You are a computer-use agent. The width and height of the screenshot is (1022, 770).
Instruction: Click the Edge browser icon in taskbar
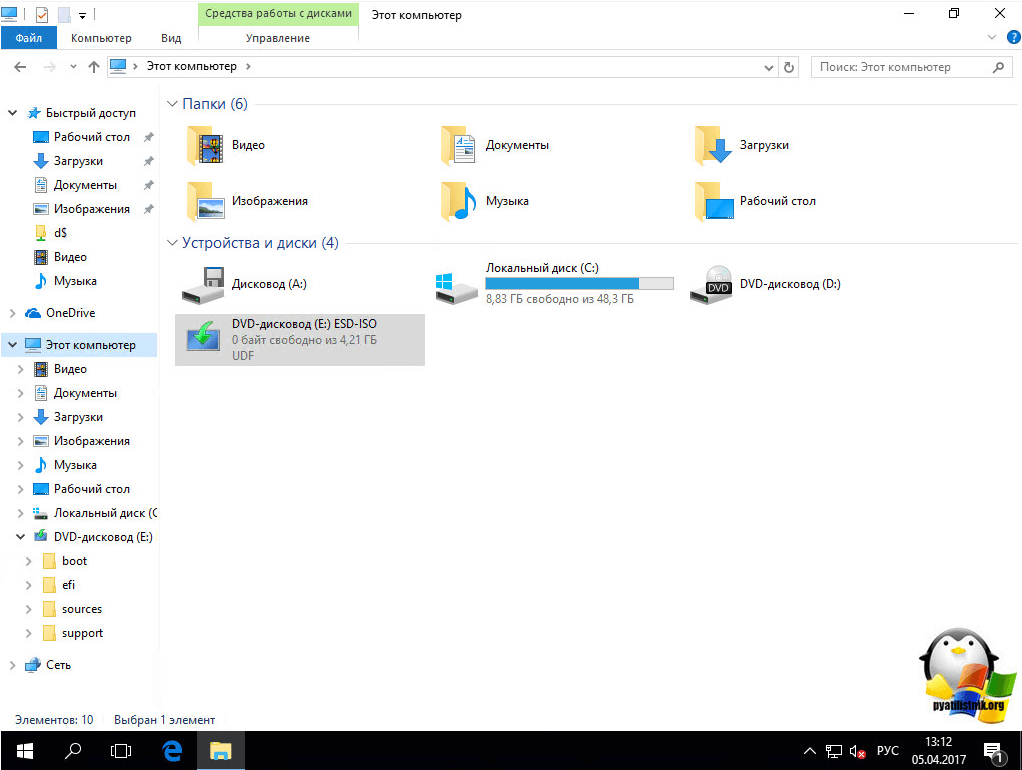click(x=171, y=750)
